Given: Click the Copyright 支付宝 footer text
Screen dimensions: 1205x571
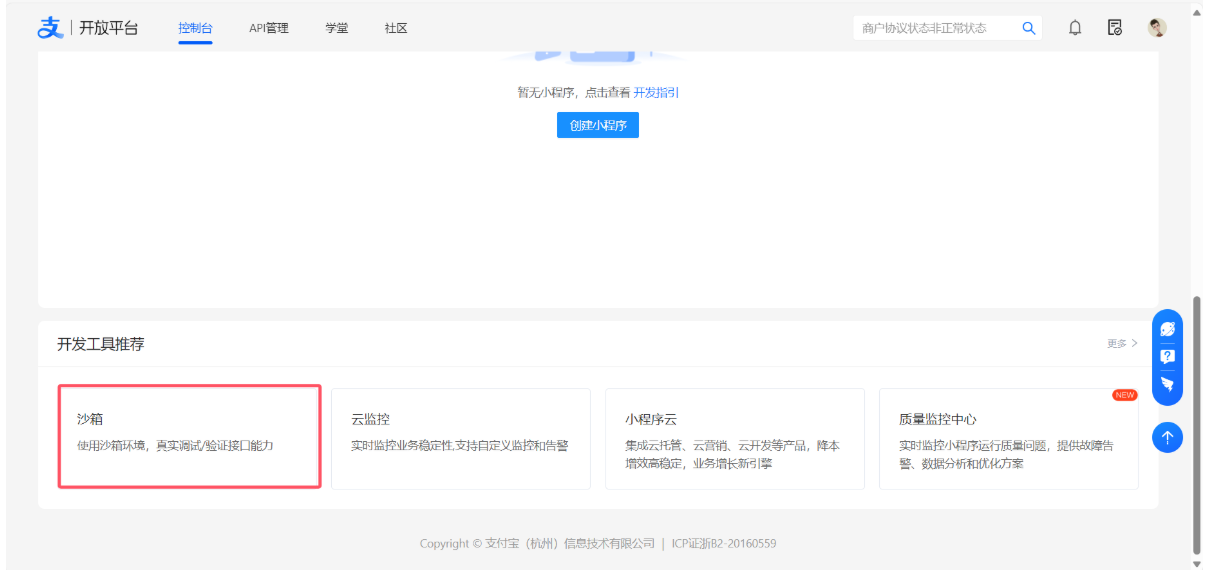Looking at the screenshot, I should tap(537, 544).
